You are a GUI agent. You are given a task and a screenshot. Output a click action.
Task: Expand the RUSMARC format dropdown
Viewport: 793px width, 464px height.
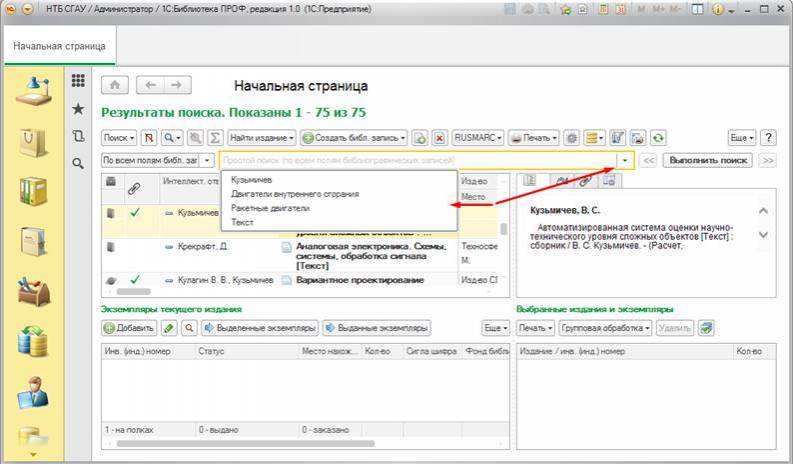478,138
